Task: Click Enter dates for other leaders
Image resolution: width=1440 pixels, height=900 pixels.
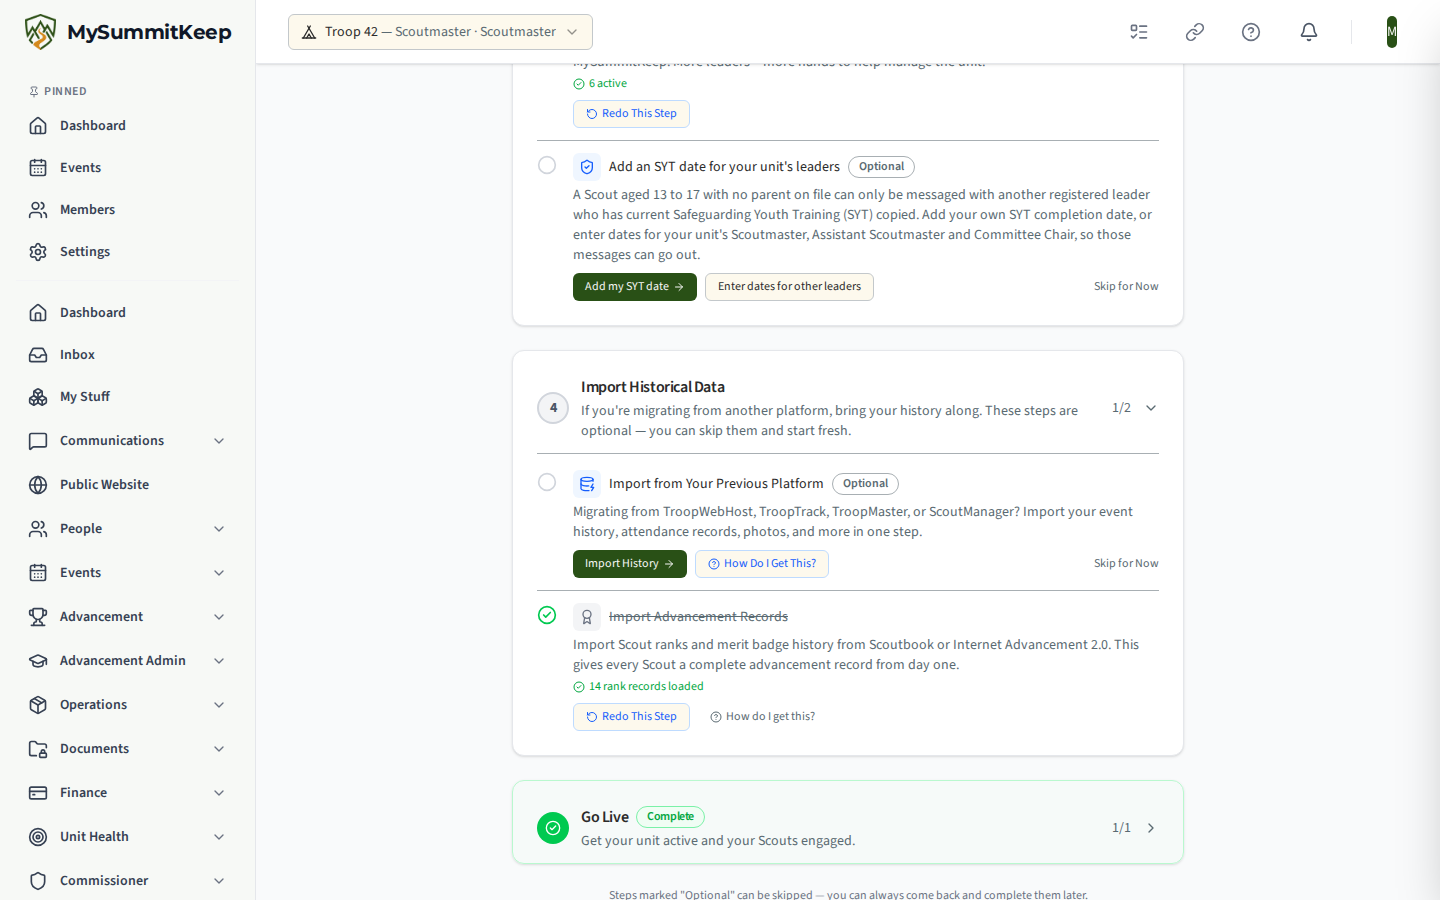Action: tap(789, 287)
